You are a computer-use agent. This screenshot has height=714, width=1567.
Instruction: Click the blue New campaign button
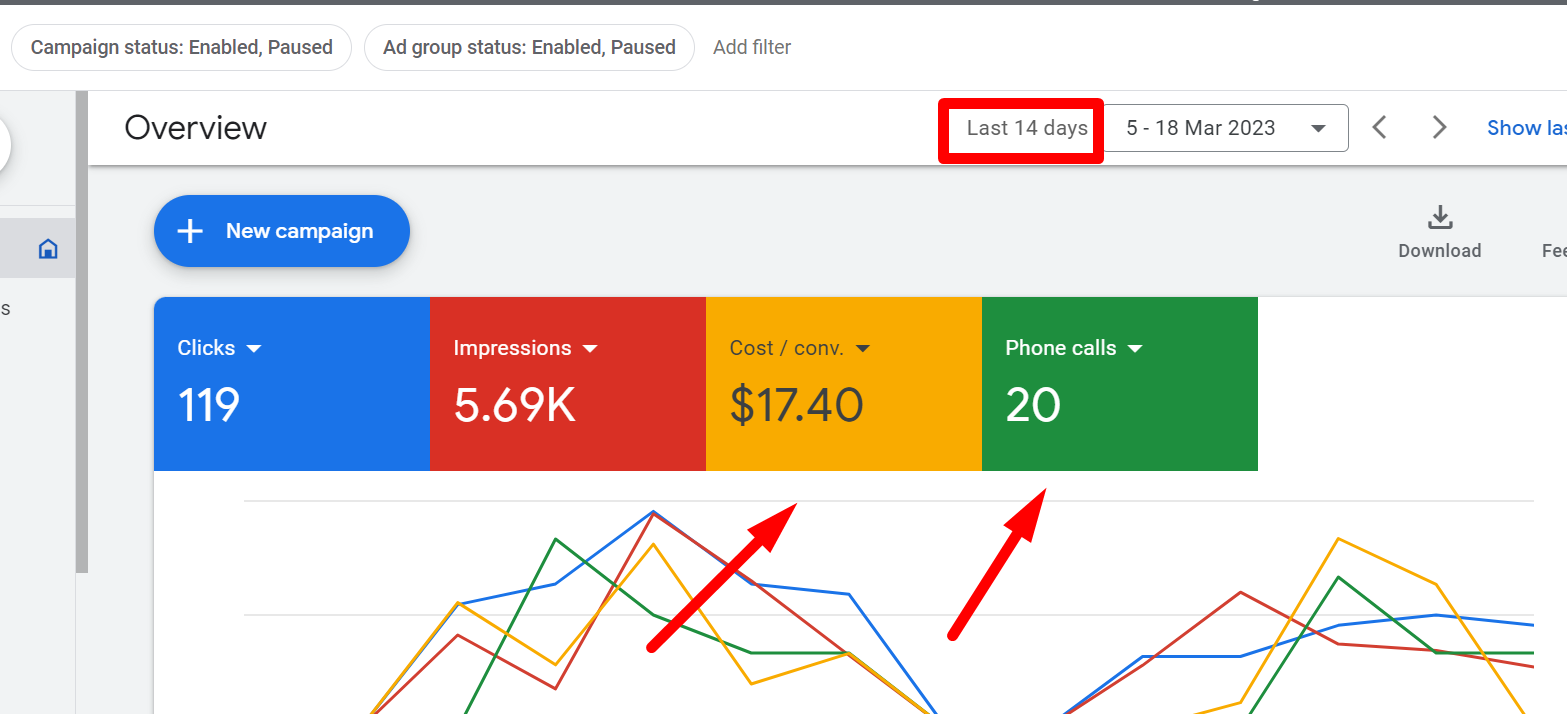[x=281, y=231]
